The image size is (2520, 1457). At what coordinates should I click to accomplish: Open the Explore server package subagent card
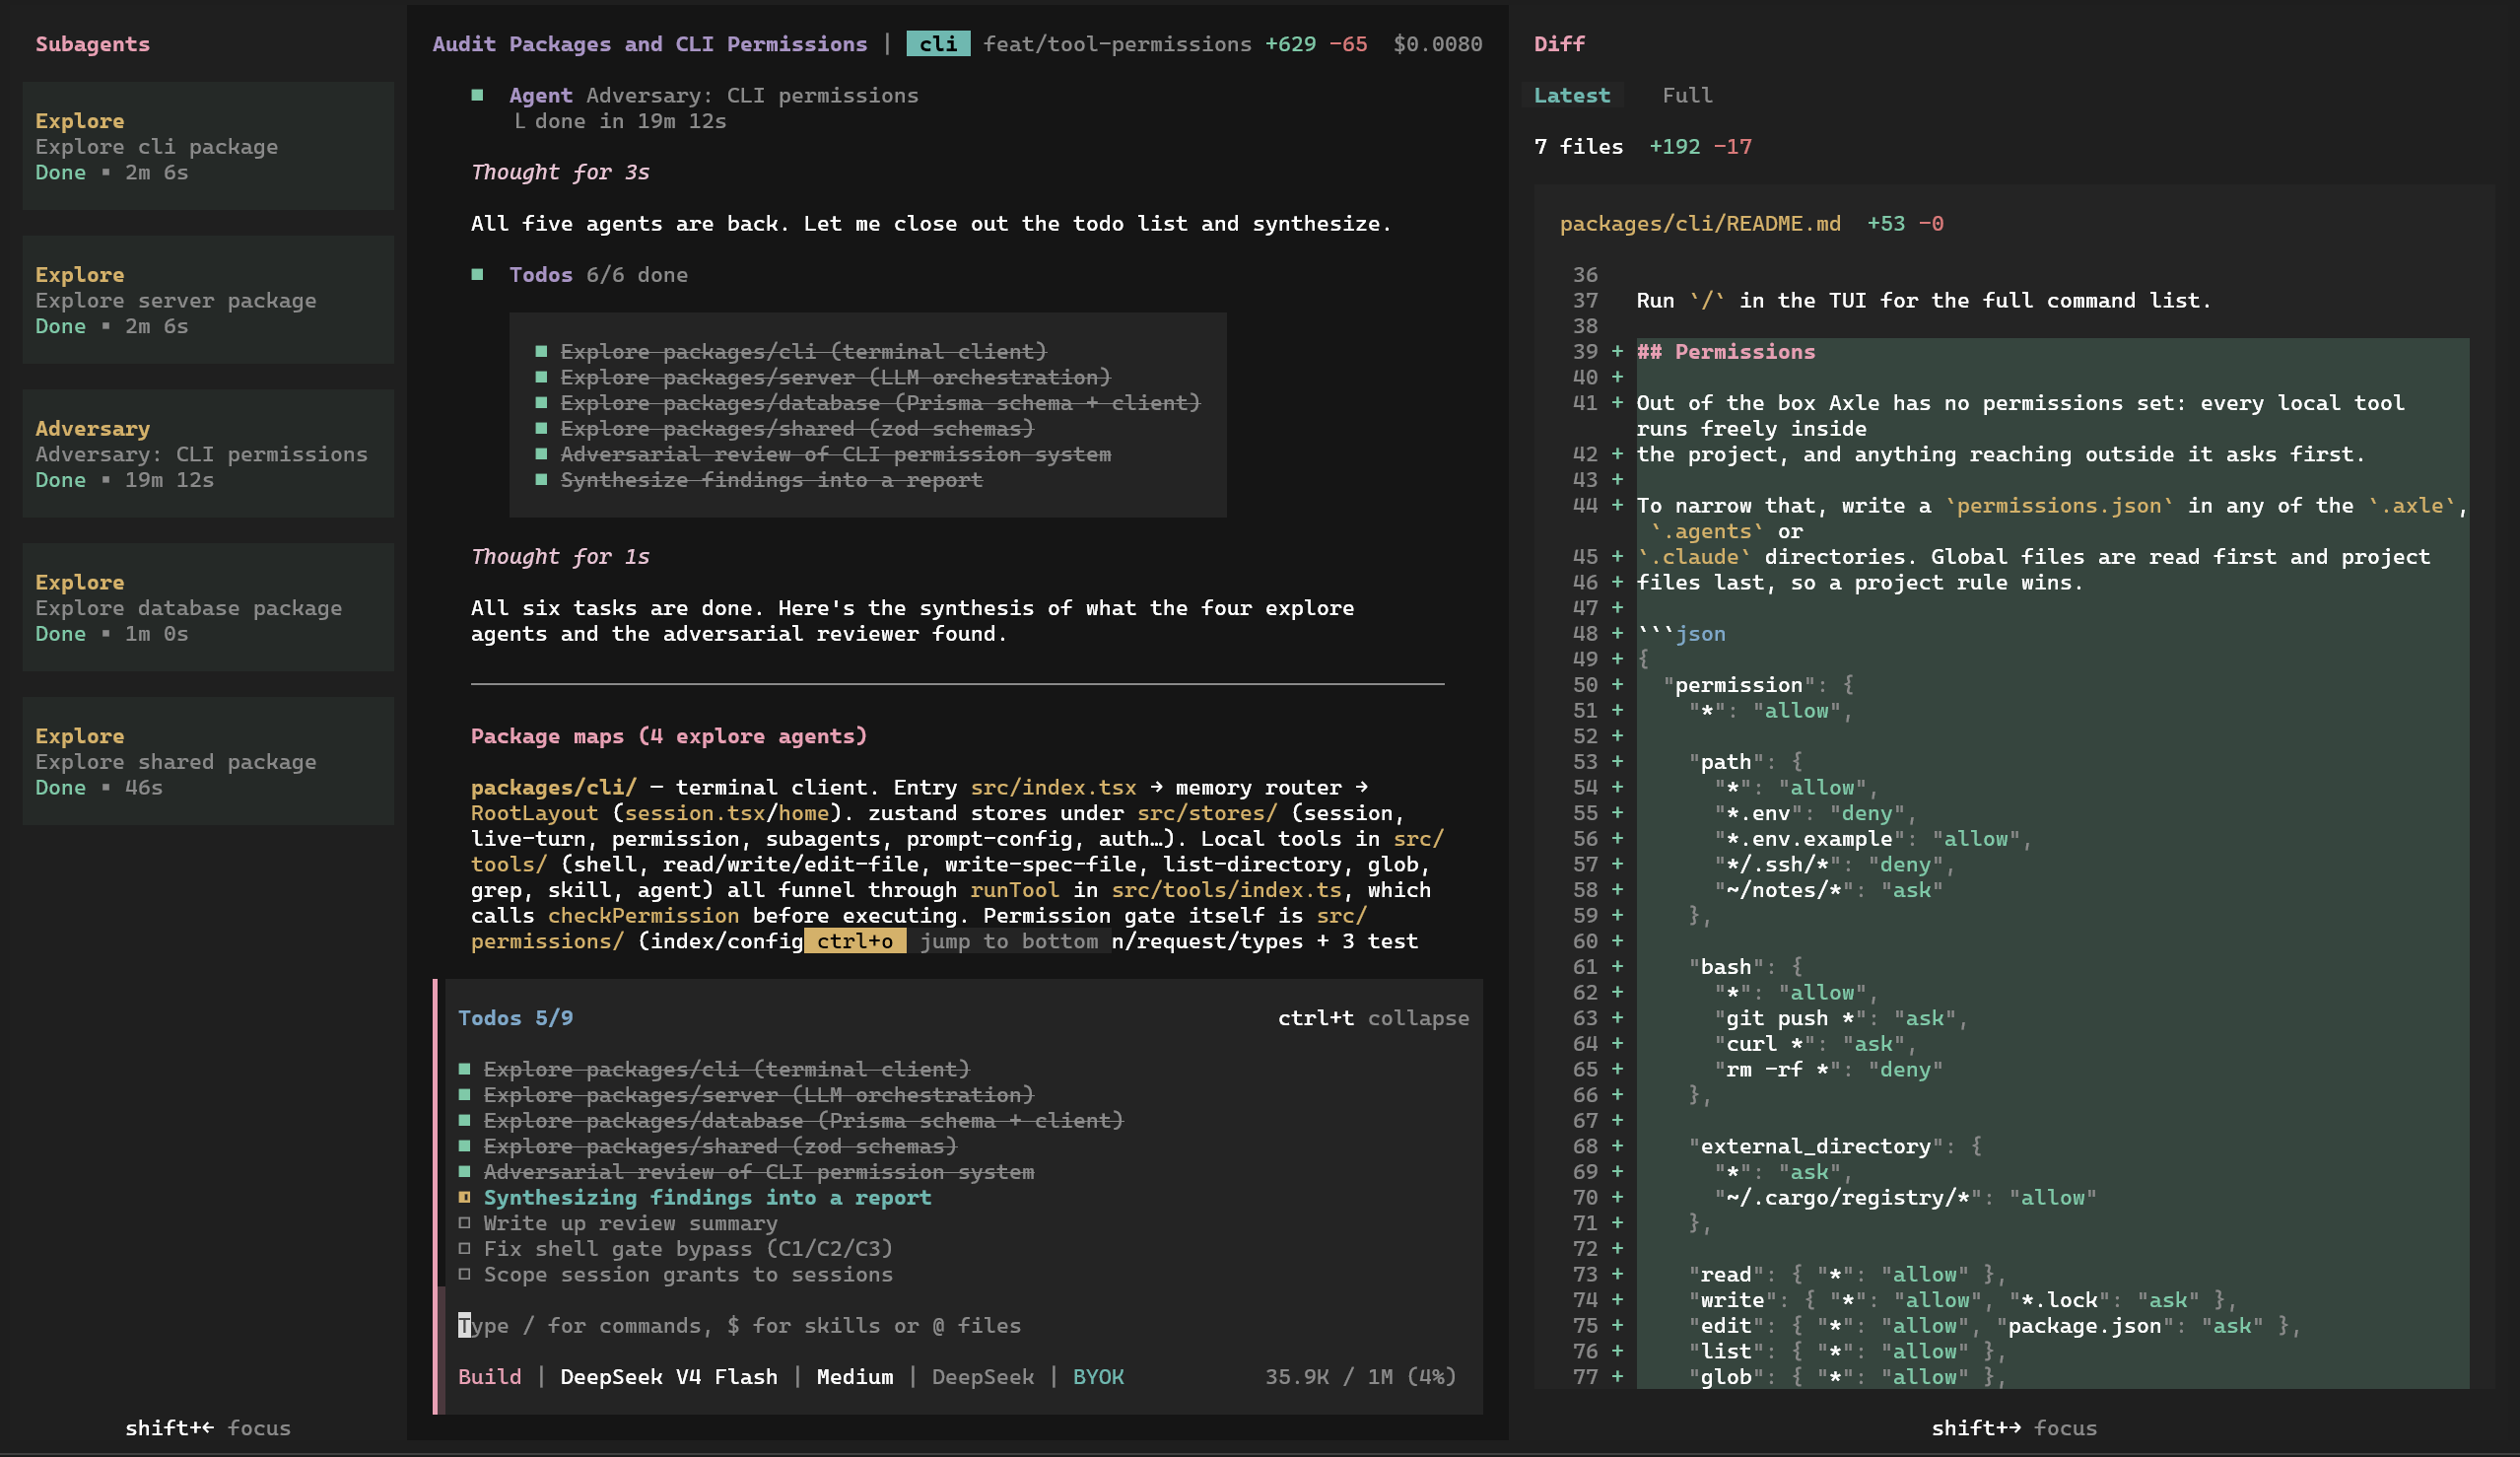click(208, 300)
